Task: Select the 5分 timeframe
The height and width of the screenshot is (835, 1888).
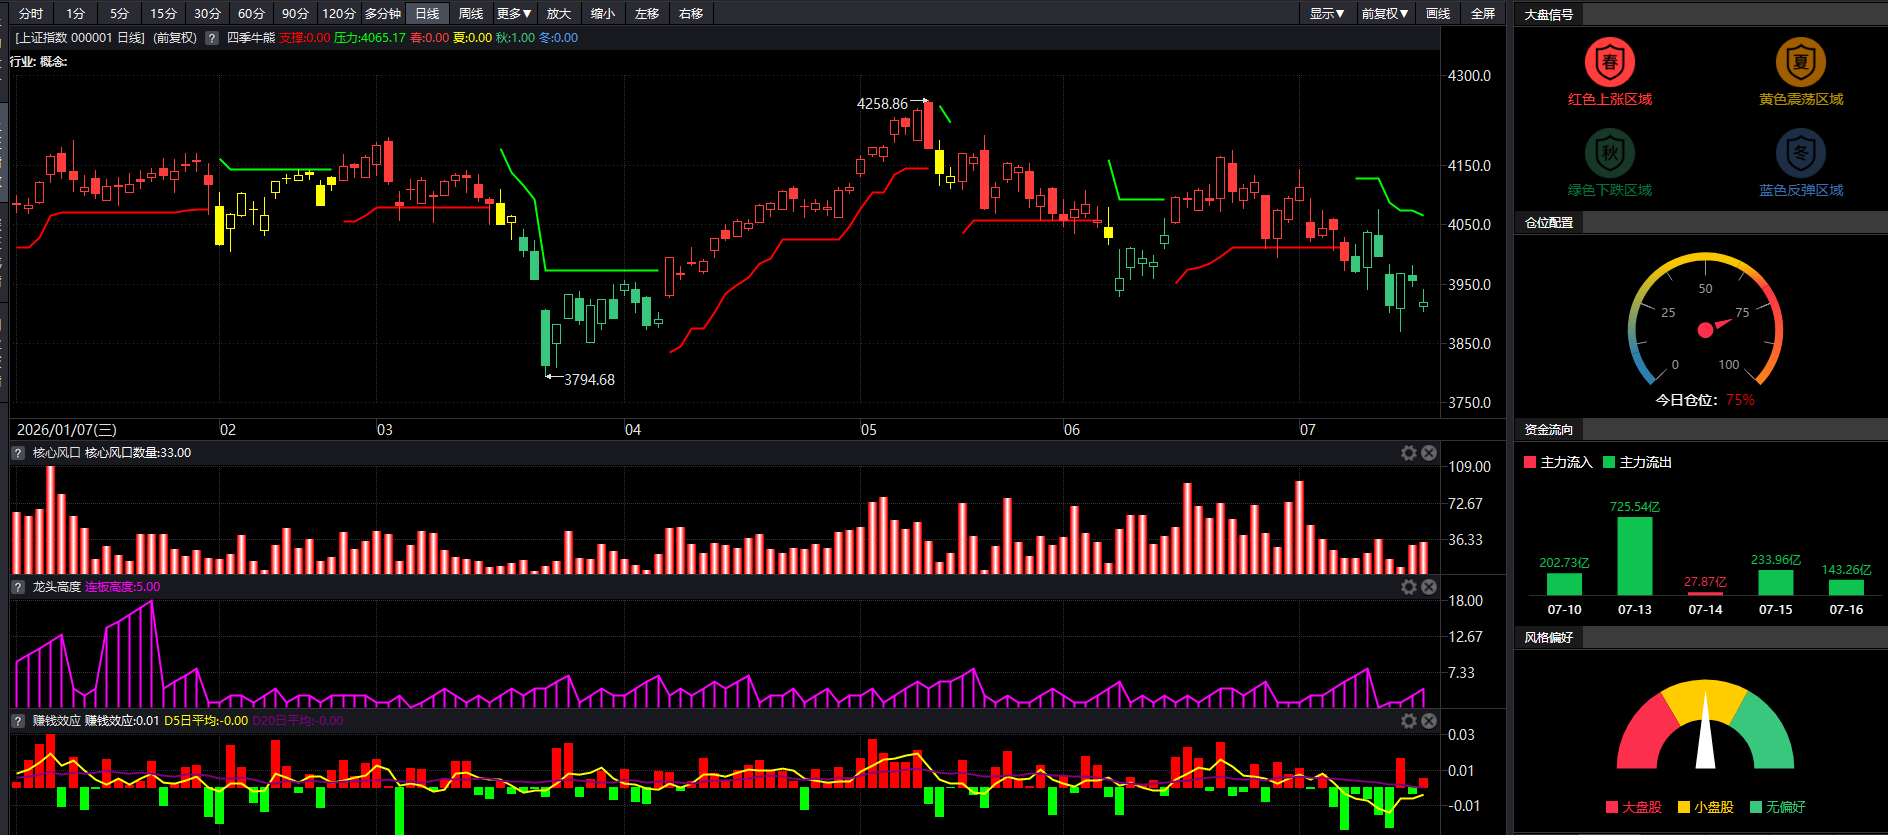Action: [x=119, y=13]
